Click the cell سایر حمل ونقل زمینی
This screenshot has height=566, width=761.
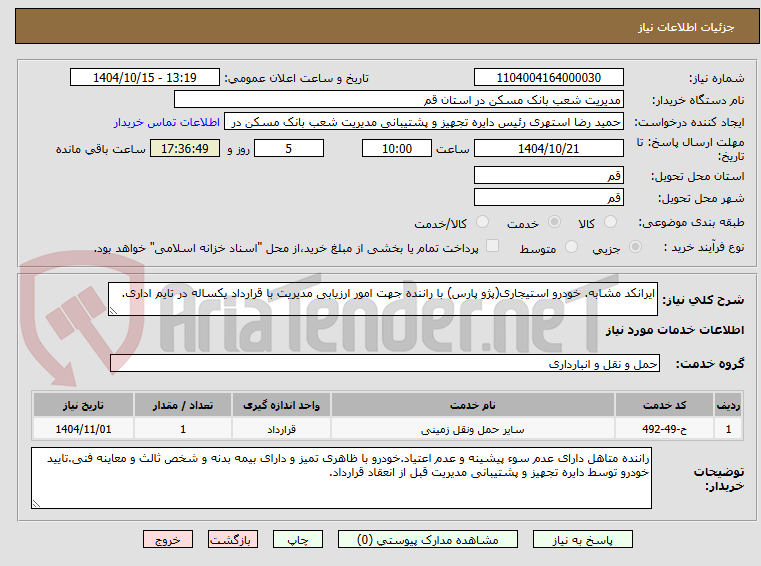473,429
